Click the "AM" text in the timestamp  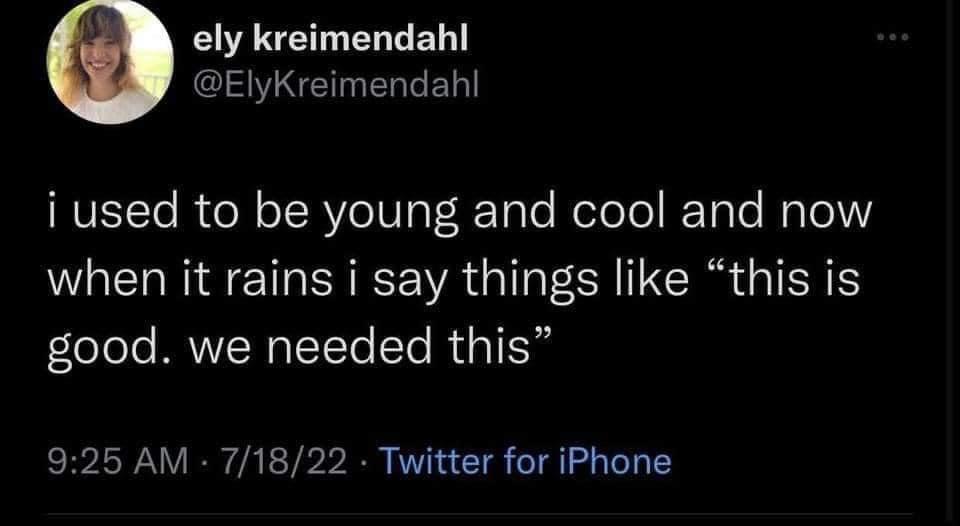click(x=162, y=460)
